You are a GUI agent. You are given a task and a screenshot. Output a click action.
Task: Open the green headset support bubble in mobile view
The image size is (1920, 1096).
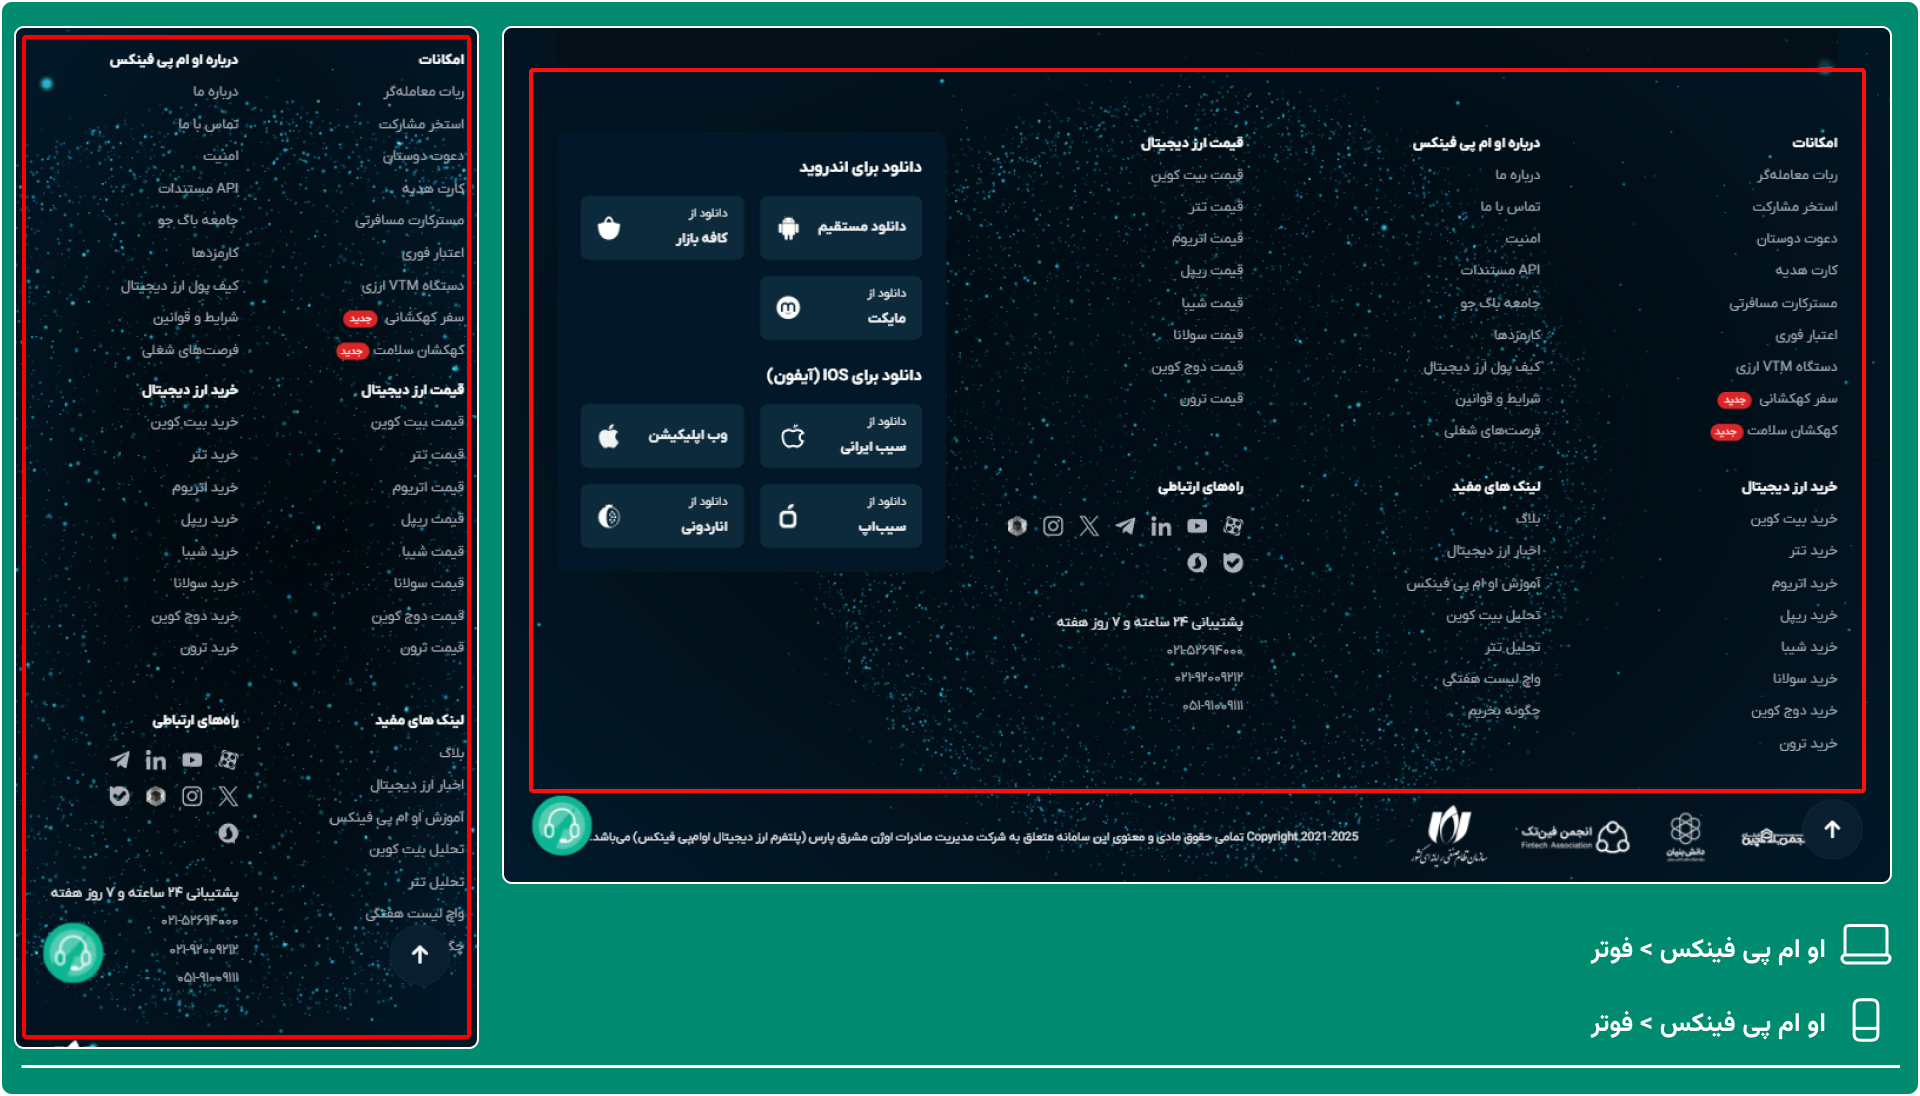(x=73, y=952)
